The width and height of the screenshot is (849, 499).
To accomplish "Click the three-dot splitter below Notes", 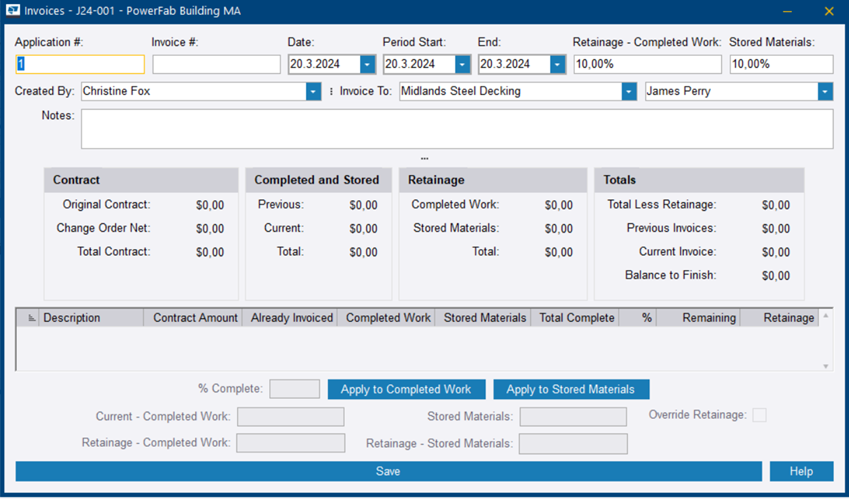I will pyautogui.click(x=424, y=158).
